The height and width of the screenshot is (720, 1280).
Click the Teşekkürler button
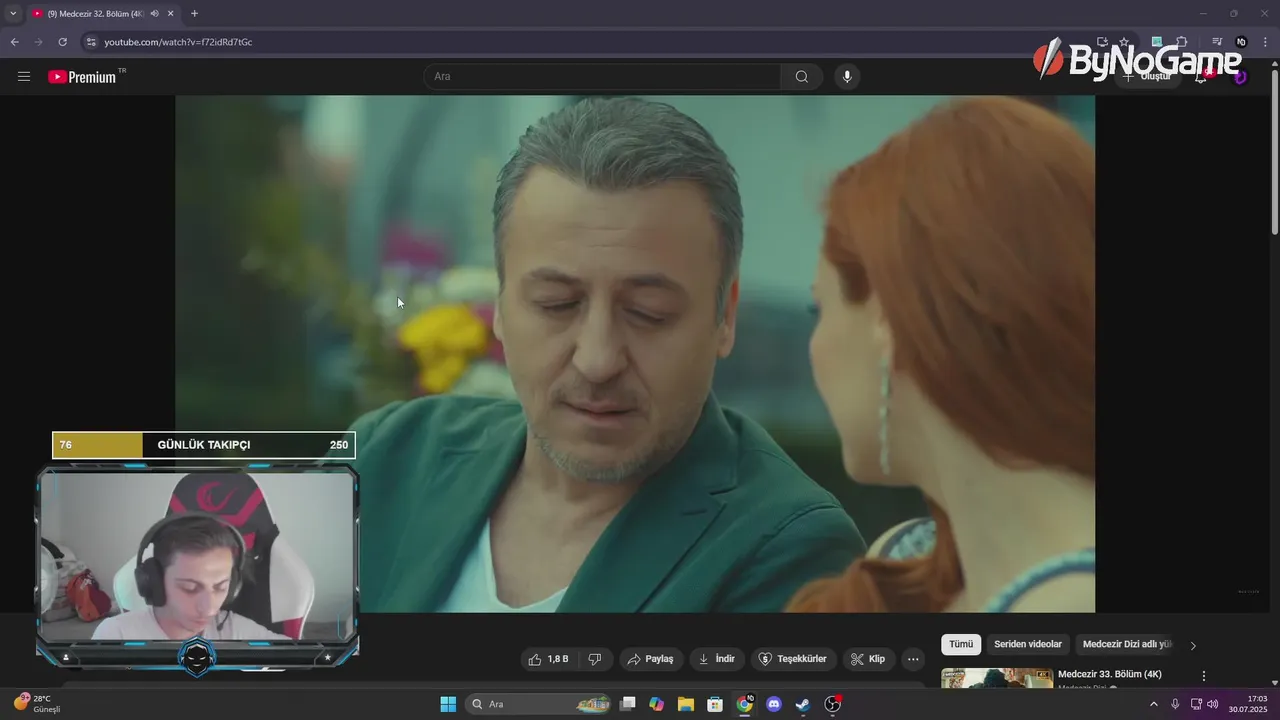pyautogui.click(x=793, y=659)
